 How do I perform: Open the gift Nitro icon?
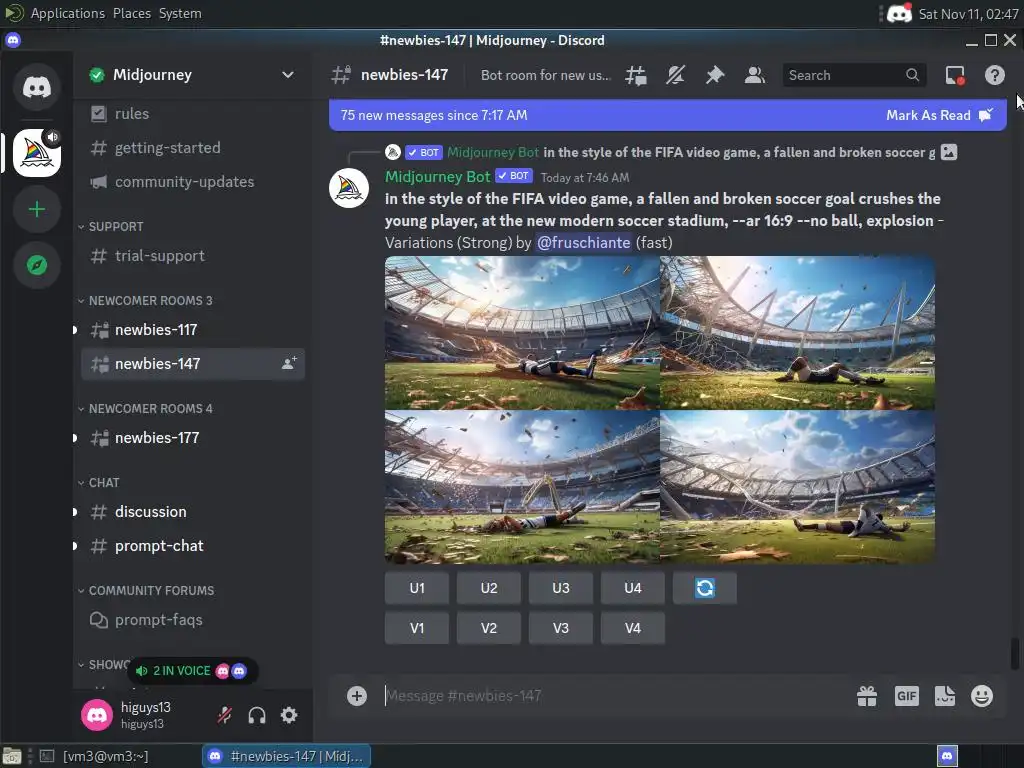(867, 696)
